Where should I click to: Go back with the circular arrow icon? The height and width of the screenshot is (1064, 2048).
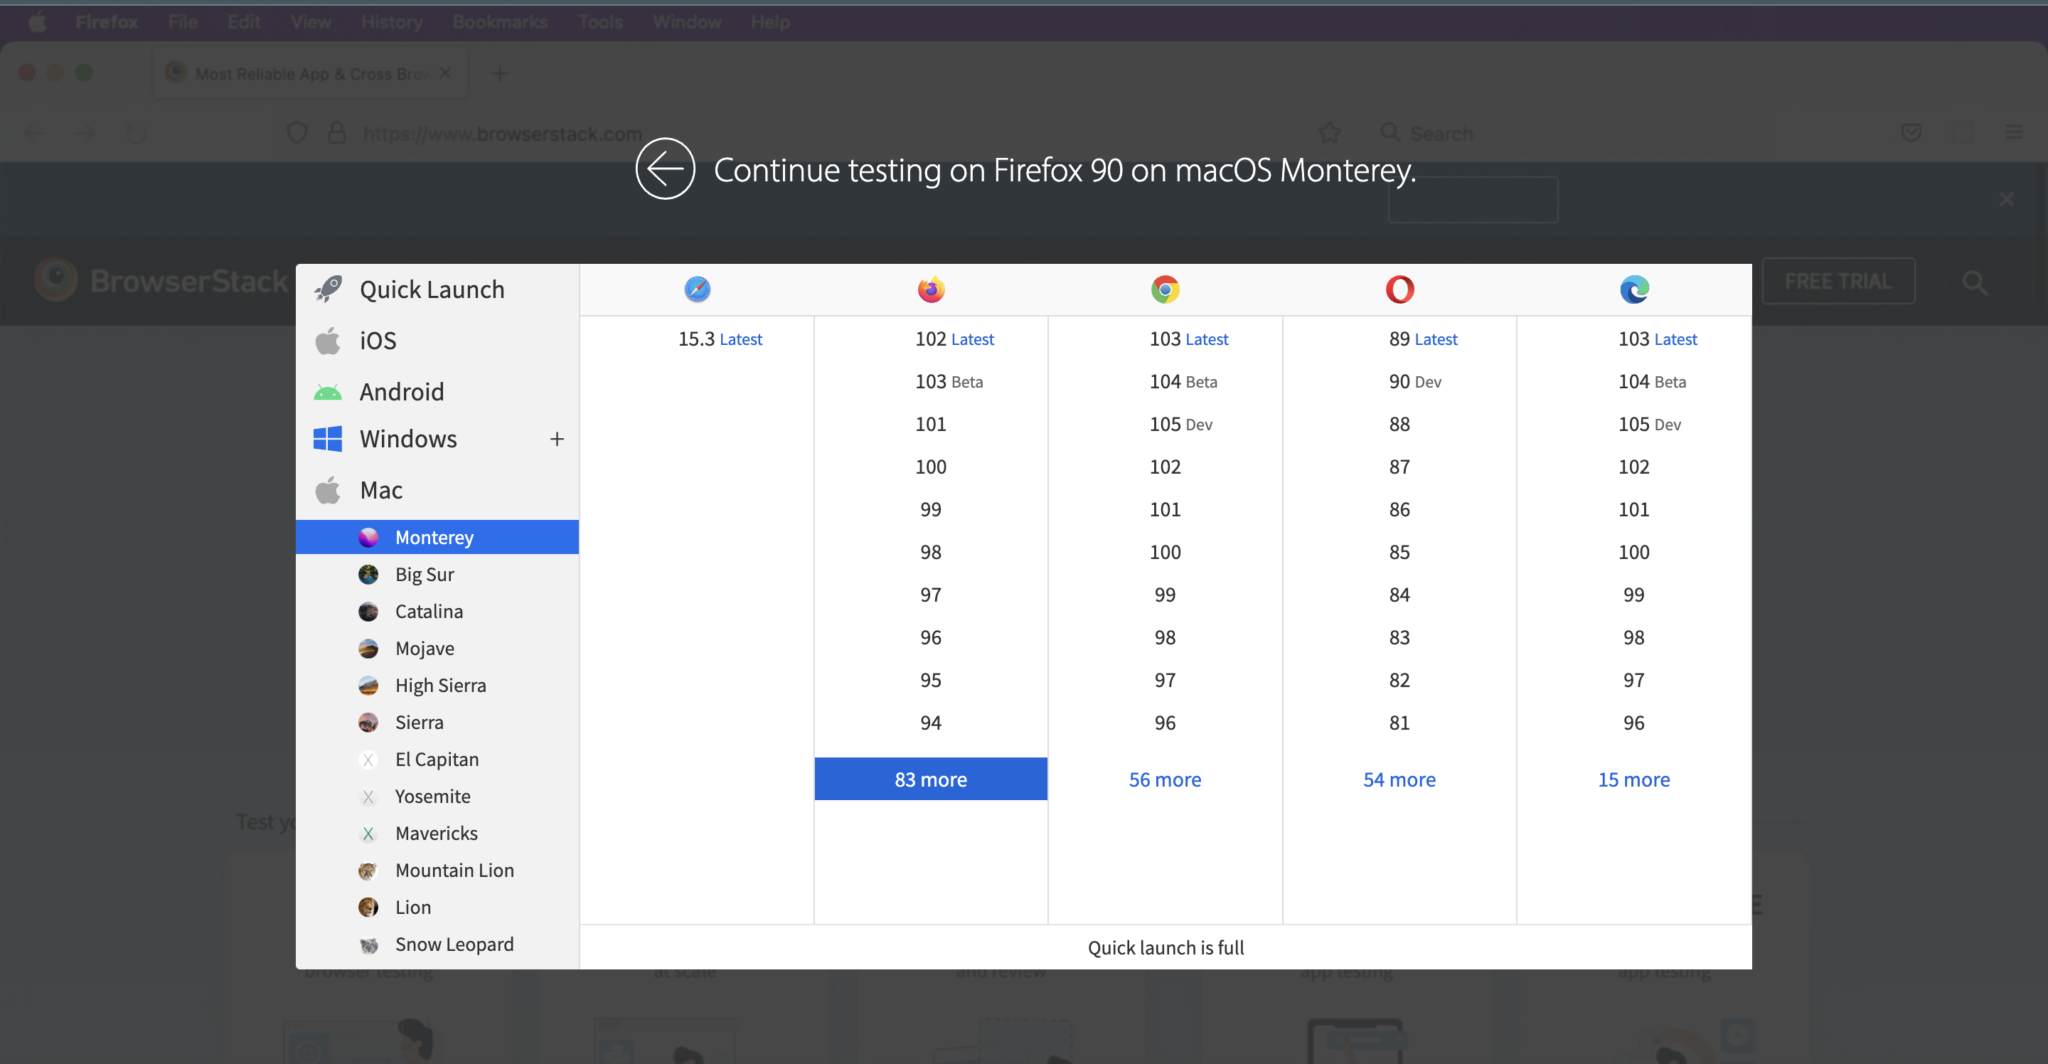pyautogui.click(x=665, y=169)
